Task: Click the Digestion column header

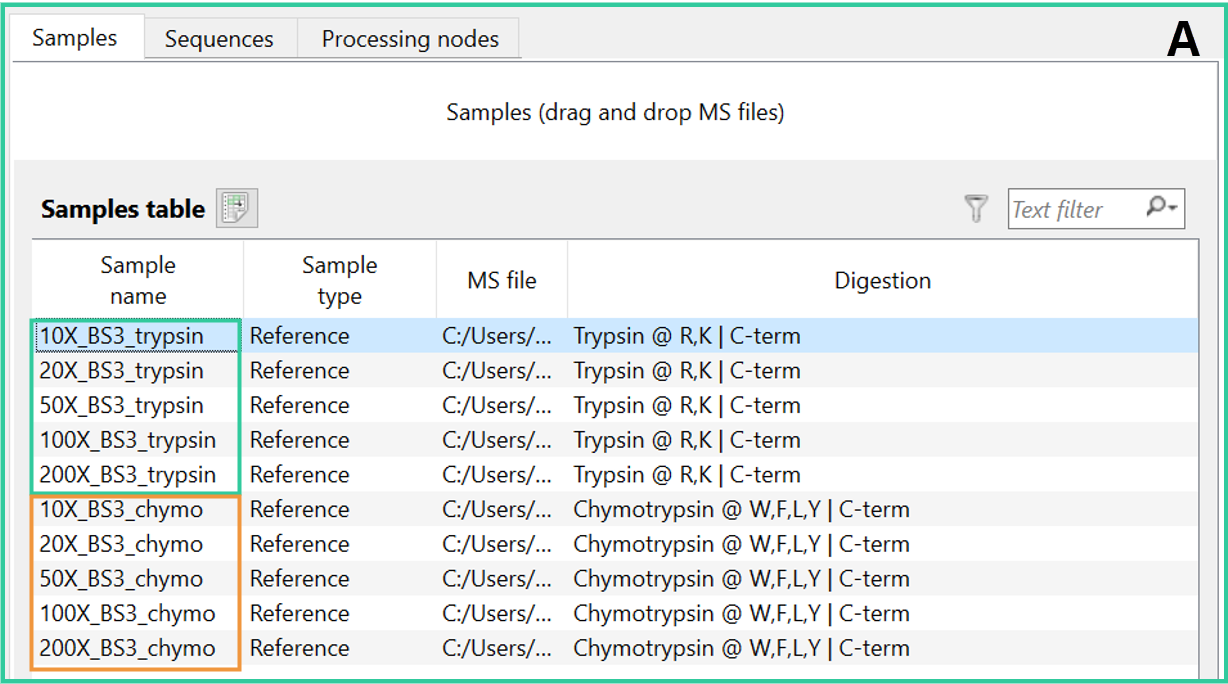Action: click(883, 281)
